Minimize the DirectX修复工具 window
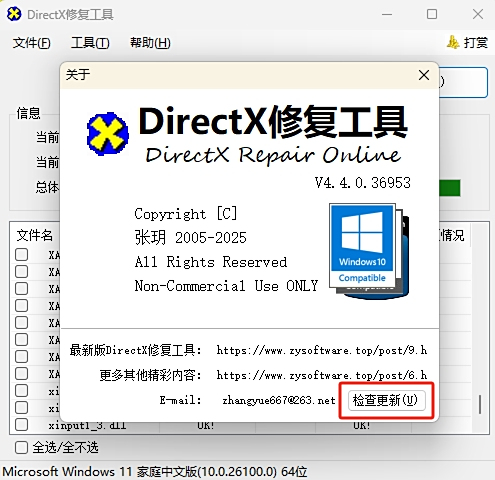The height and width of the screenshot is (480, 495). [387, 14]
